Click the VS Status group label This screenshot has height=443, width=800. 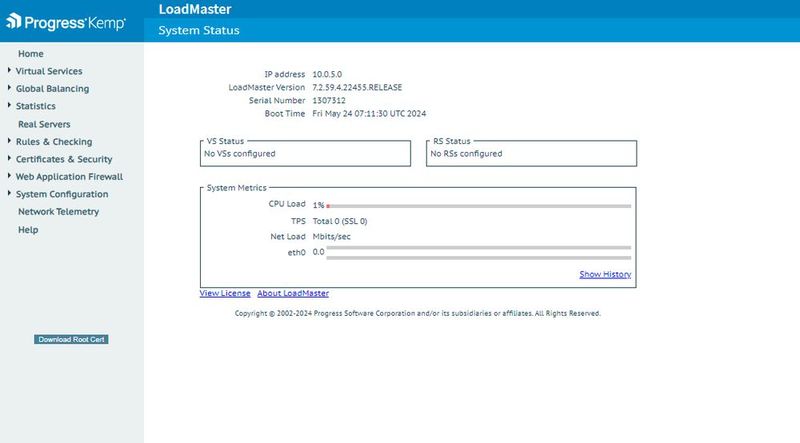click(x=225, y=141)
